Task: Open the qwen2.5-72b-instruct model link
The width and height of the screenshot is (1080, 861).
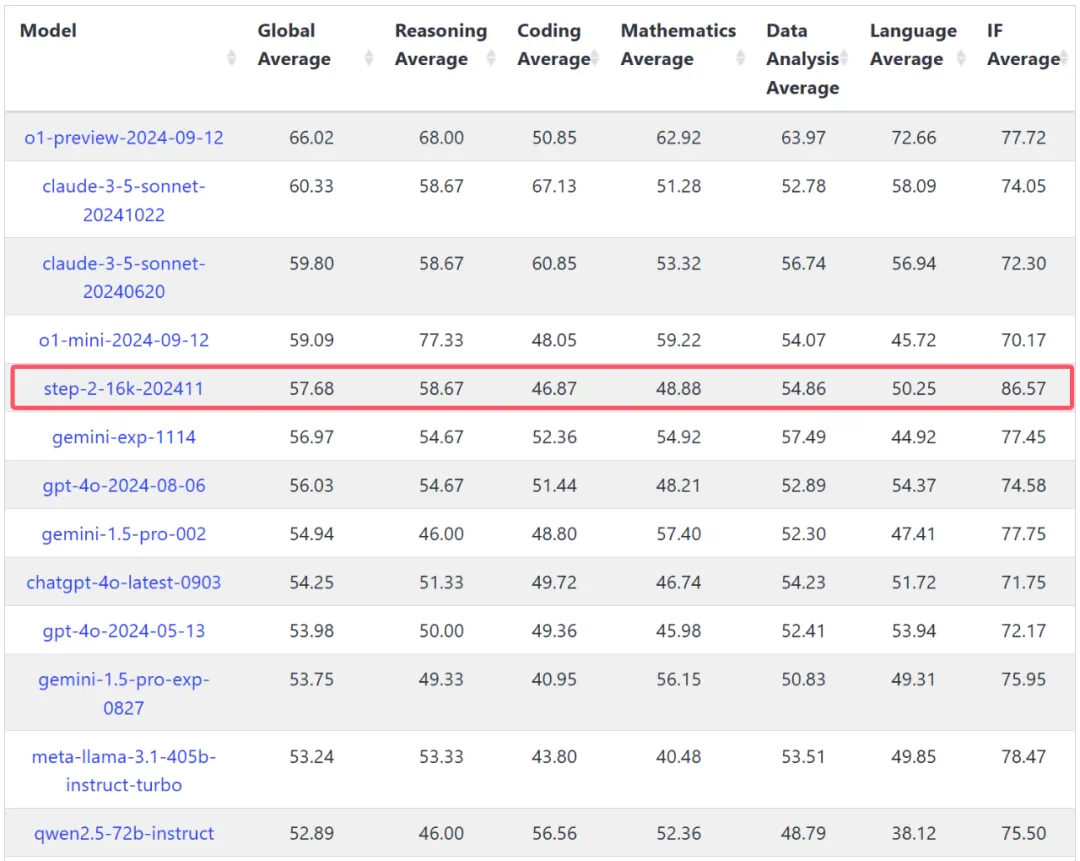Action: 124,833
